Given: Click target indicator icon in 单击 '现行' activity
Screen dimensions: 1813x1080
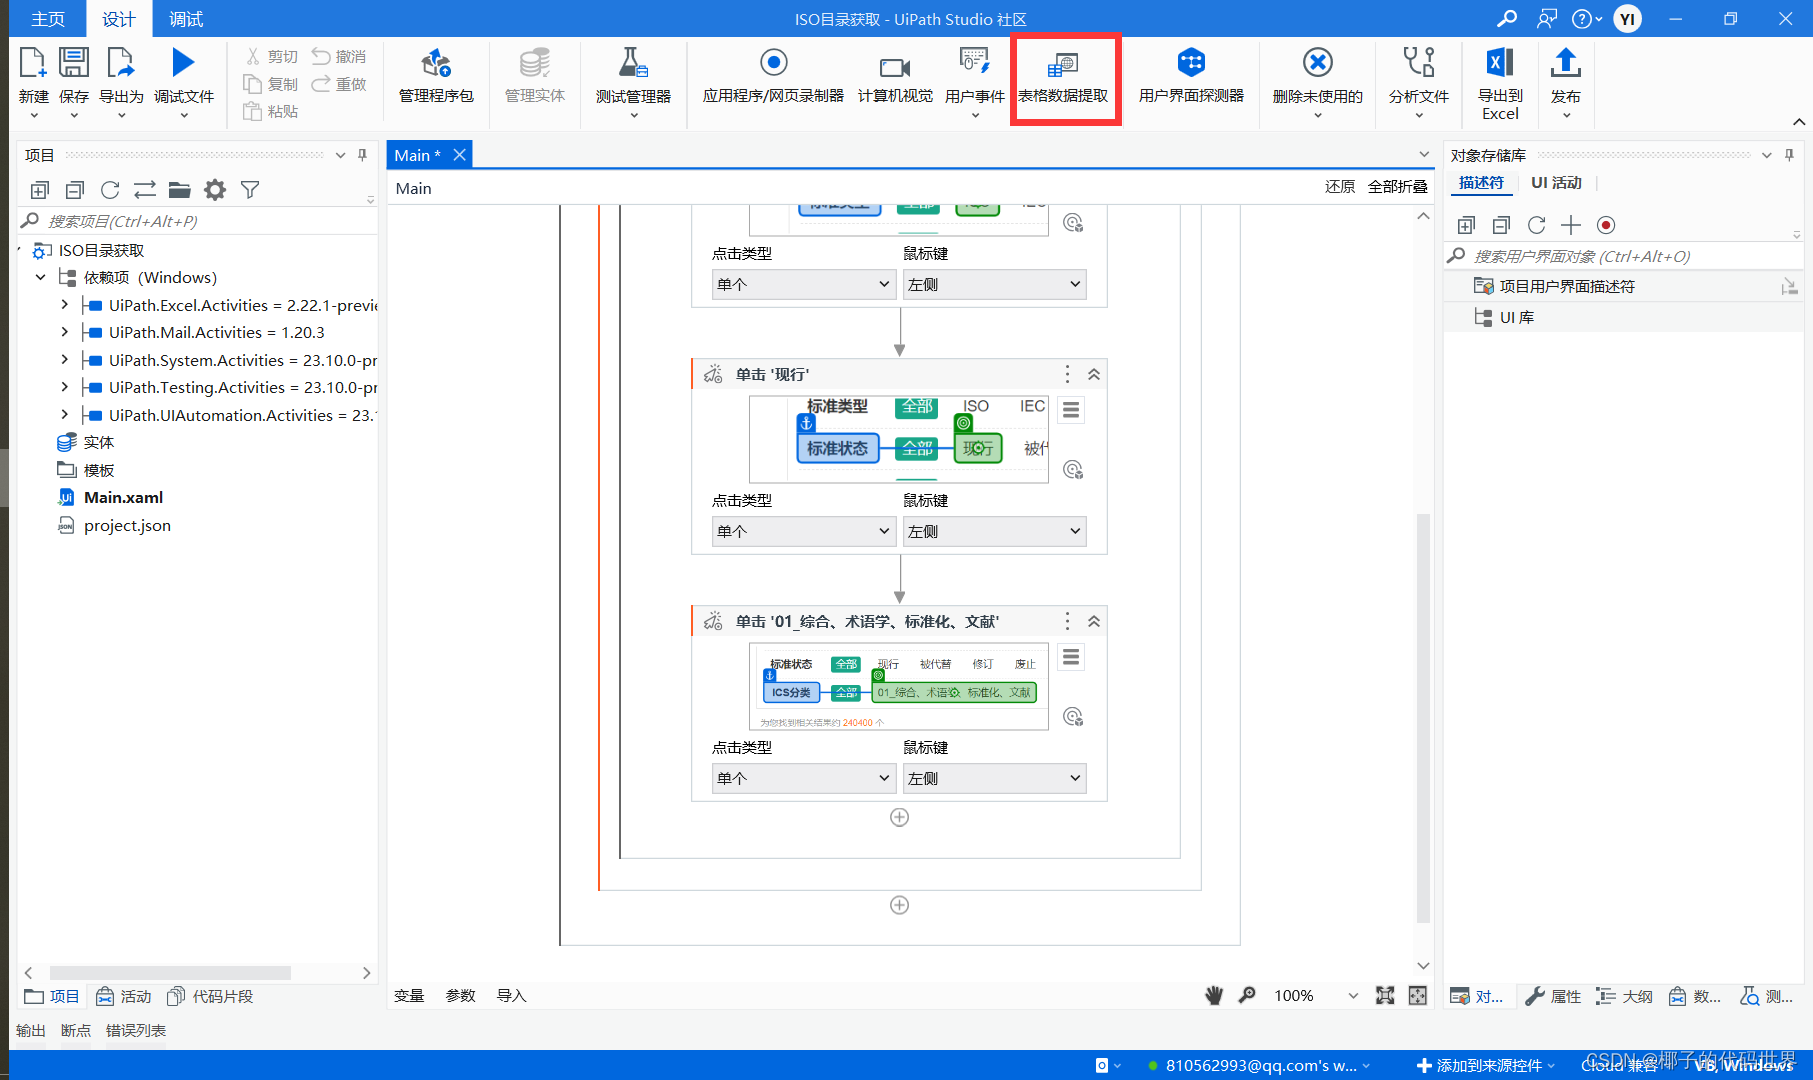Looking at the screenshot, I should coord(1073,470).
